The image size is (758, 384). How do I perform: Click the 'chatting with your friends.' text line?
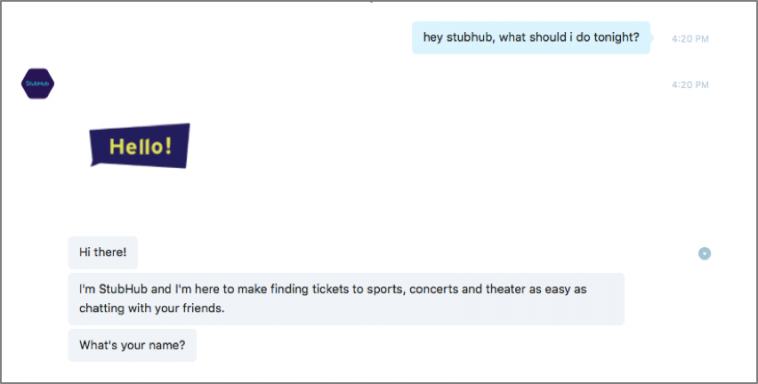click(x=152, y=308)
